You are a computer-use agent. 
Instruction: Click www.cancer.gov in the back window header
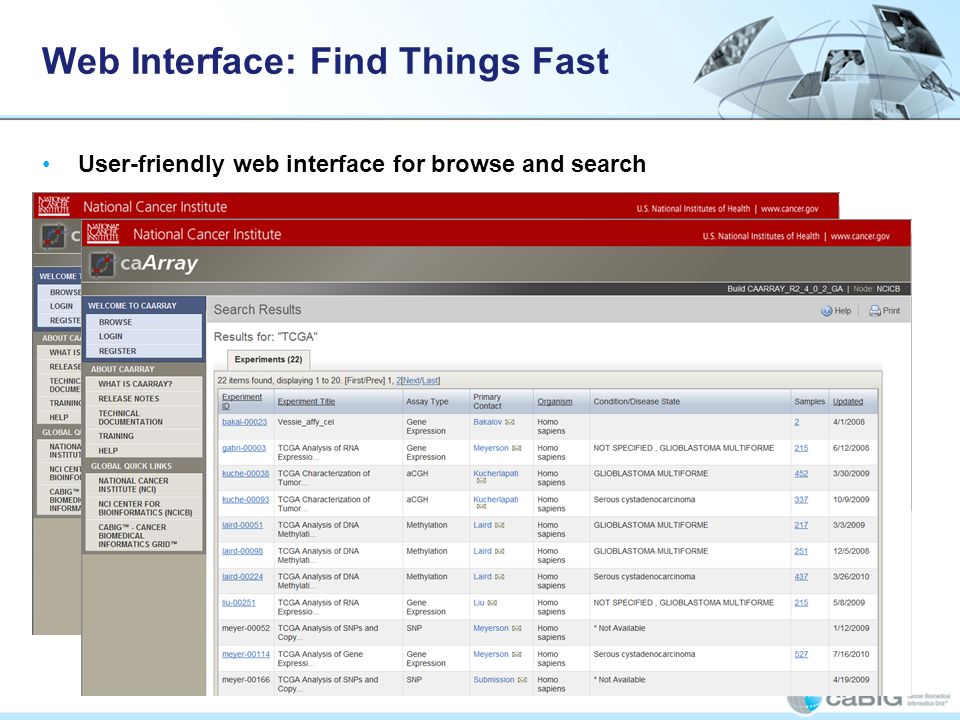click(790, 209)
